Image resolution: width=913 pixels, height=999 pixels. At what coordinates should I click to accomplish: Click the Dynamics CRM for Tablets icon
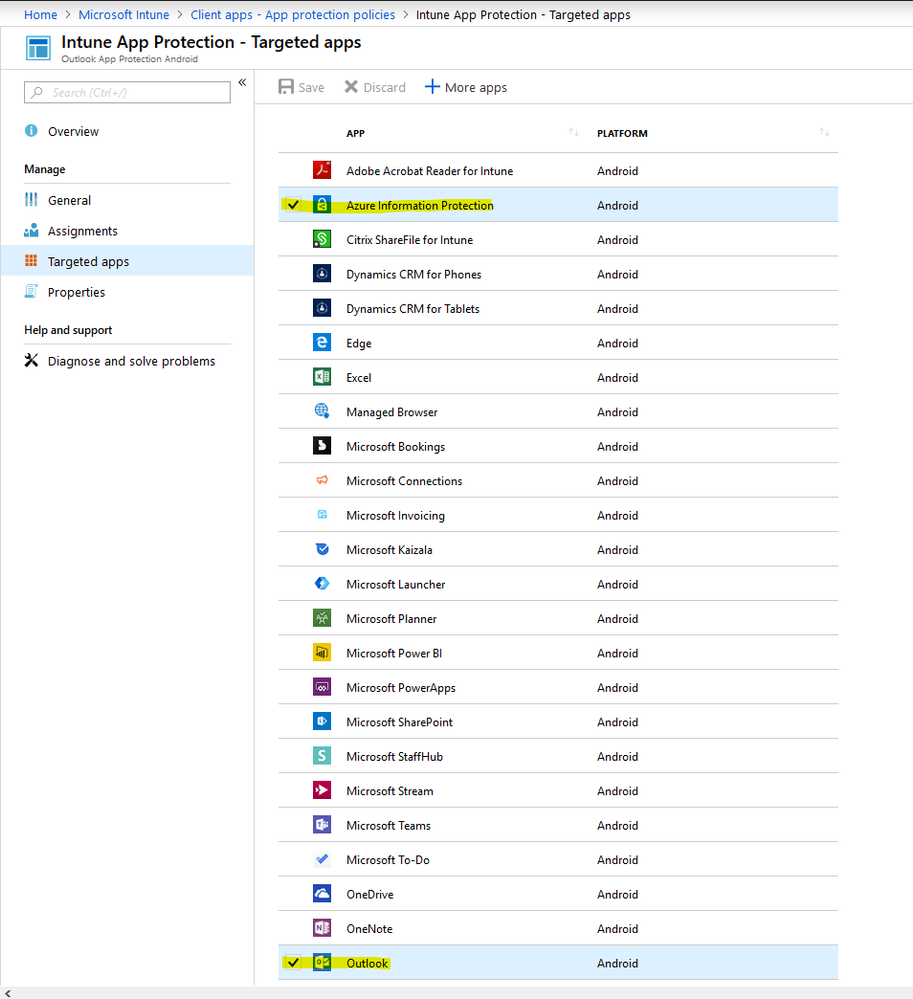tap(322, 308)
